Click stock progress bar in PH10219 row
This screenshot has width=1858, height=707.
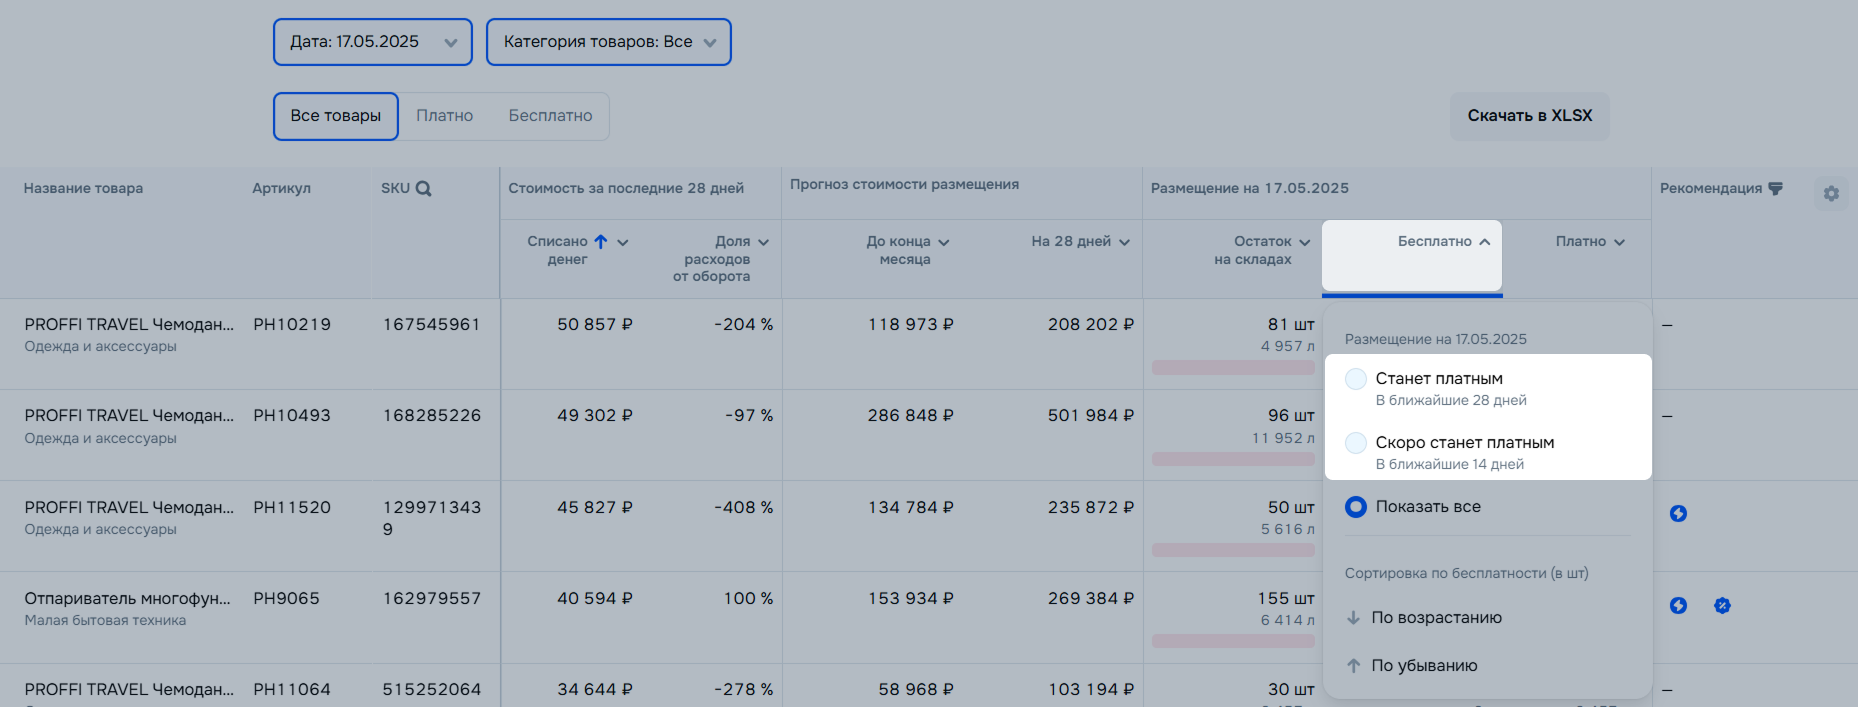[x=1233, y=367]
